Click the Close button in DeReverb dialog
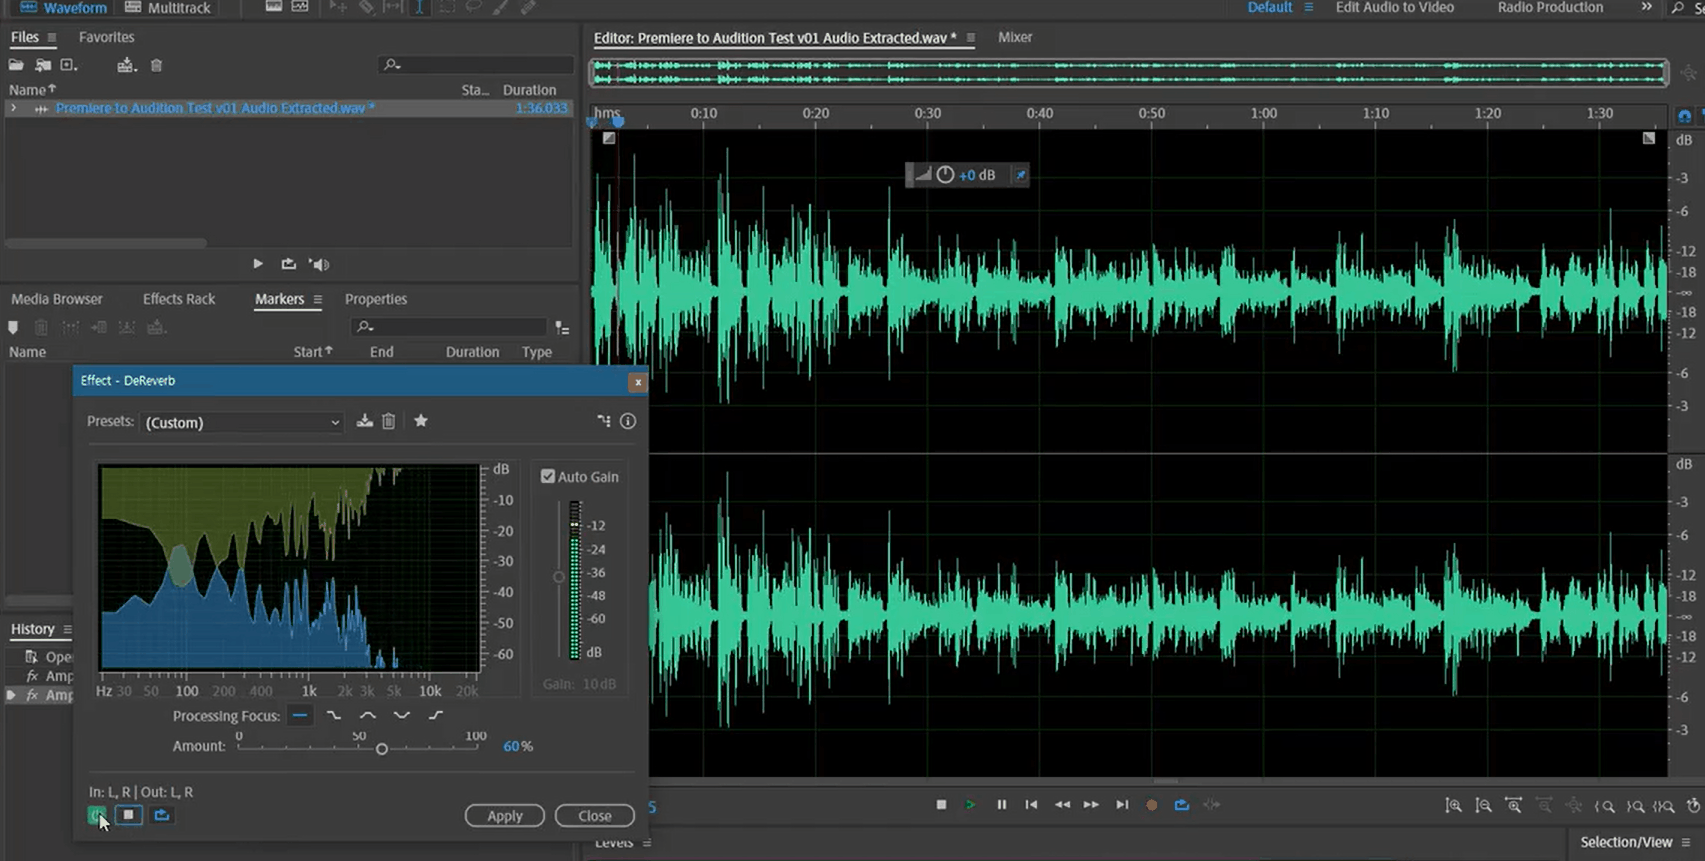Viewport: 1705px width, 861px height. click(594, 816)
